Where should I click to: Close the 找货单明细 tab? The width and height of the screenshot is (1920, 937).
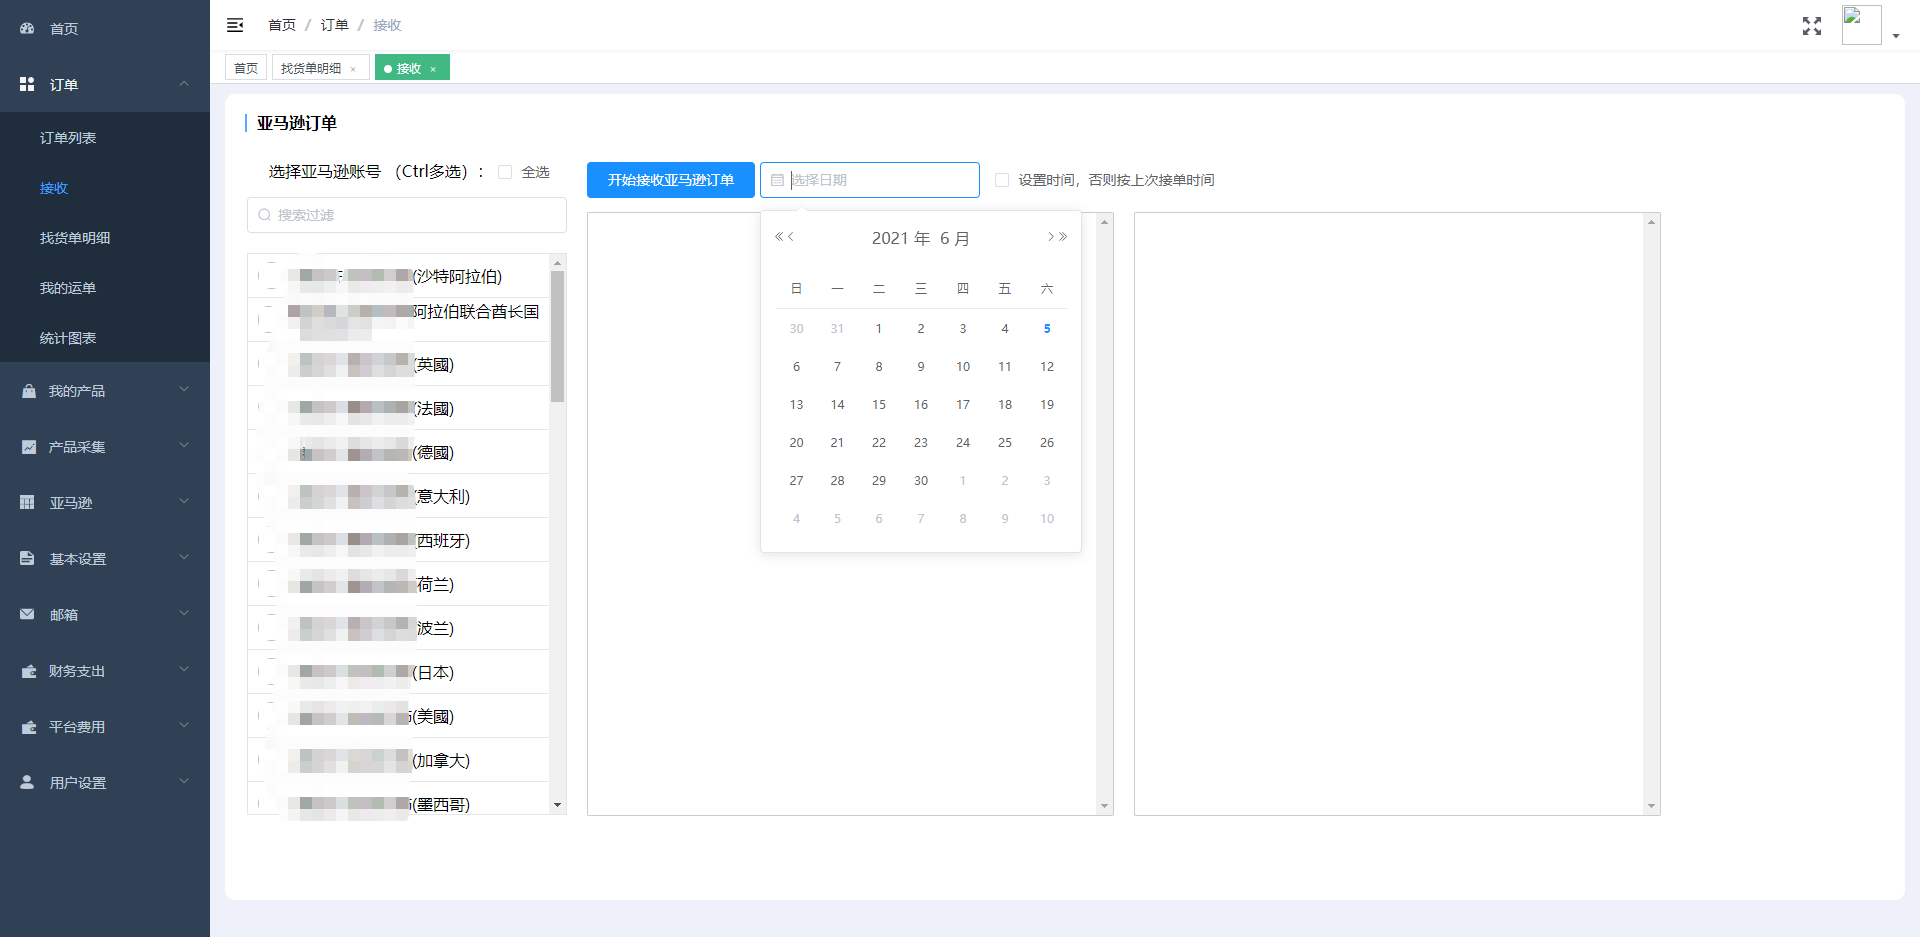353,69
